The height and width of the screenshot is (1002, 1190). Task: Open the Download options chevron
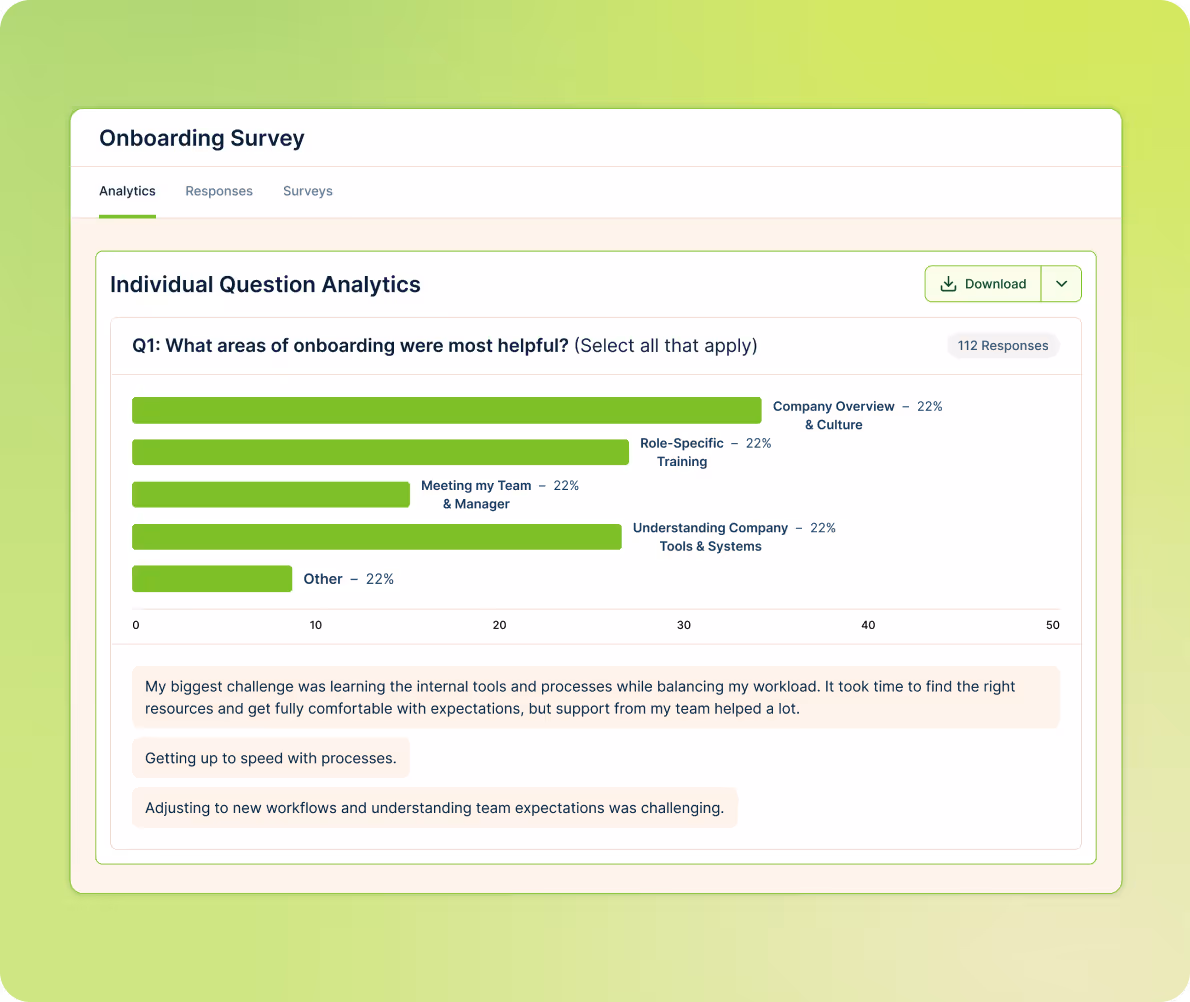point(1061,284)
